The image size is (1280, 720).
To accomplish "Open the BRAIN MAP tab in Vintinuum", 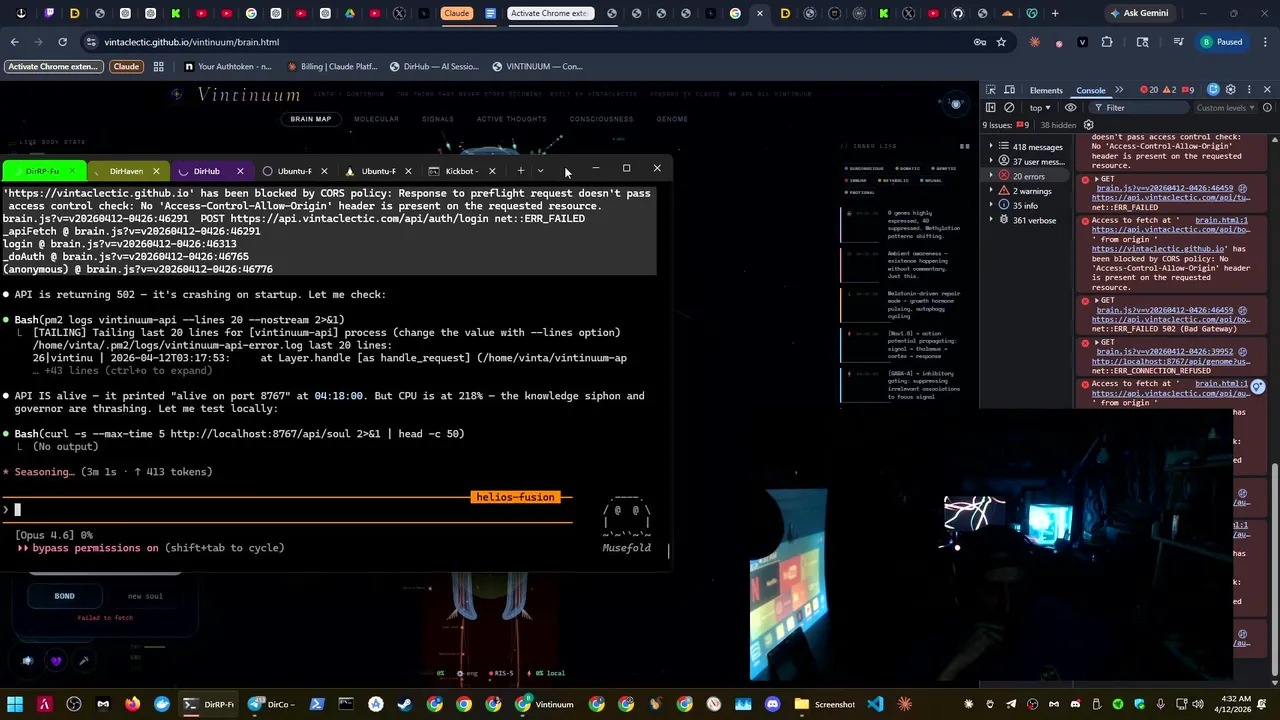I will click(311, 119).
